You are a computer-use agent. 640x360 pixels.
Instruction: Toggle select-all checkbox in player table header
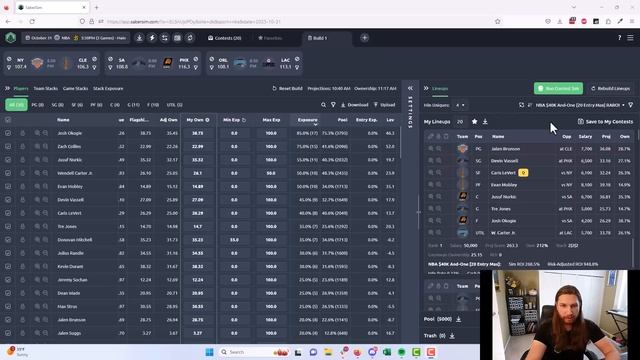pyautogui.click(x=8, y=120)
